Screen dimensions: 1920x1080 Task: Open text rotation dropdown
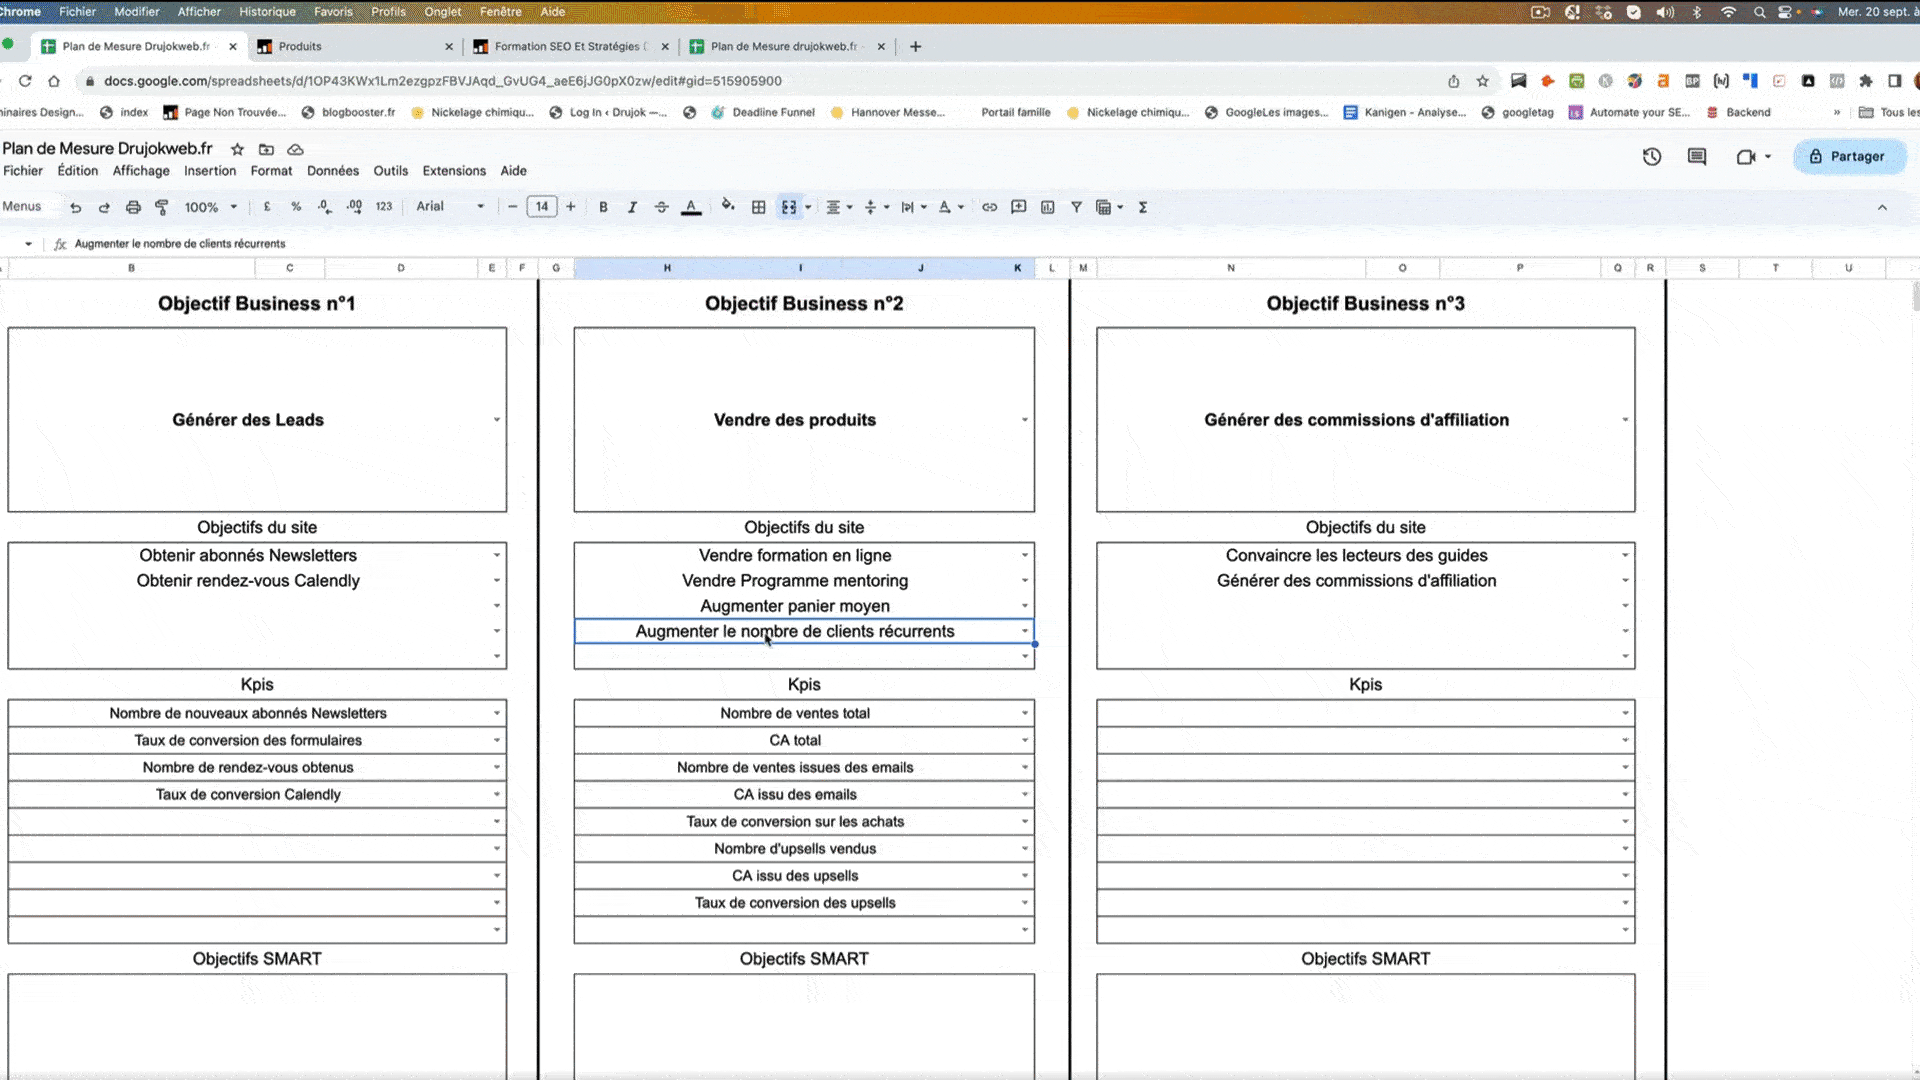click(x=950, y=207)
